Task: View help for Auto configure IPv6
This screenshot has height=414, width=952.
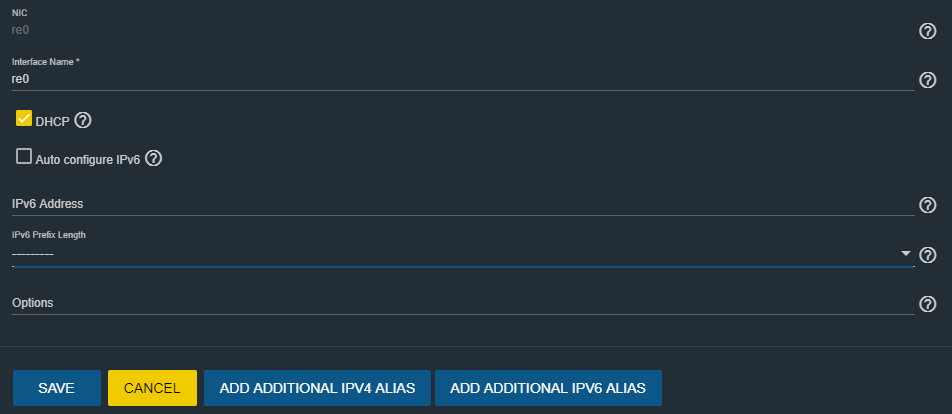Action: [x=154, y=159]
